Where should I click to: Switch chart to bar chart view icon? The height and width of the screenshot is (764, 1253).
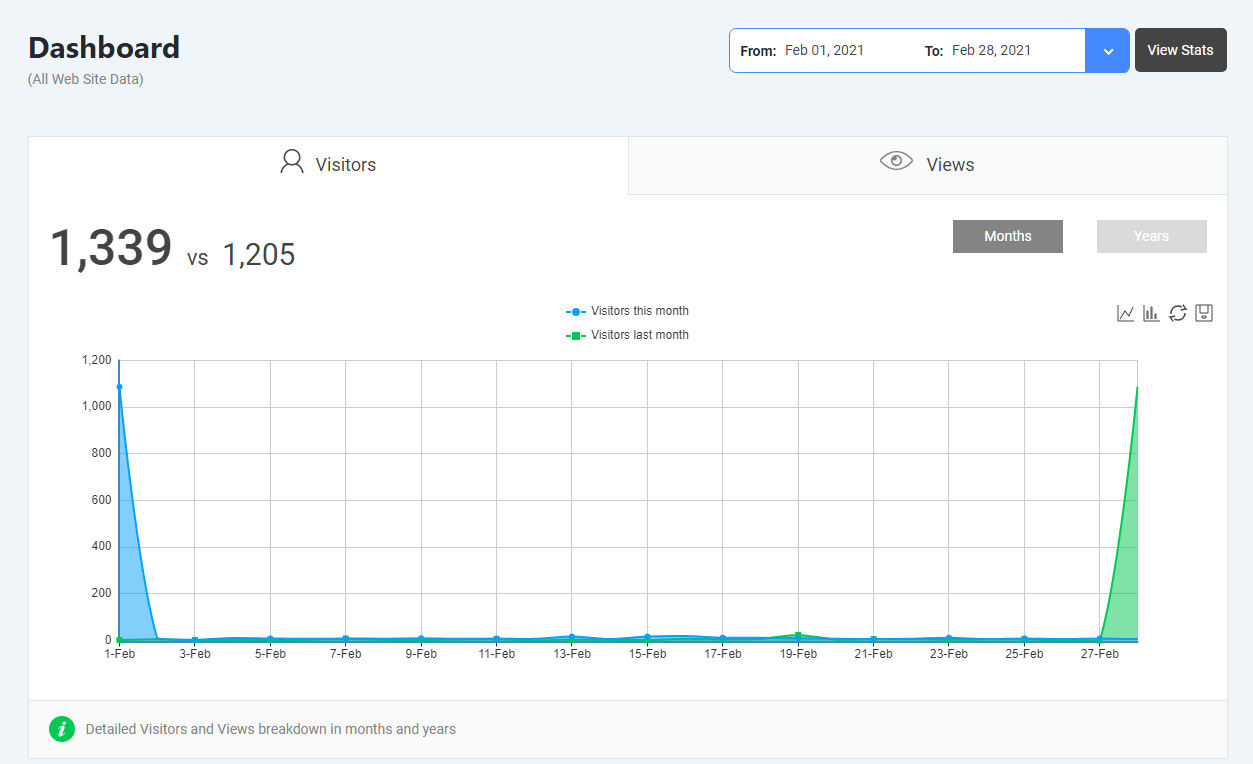point(1152,313)
